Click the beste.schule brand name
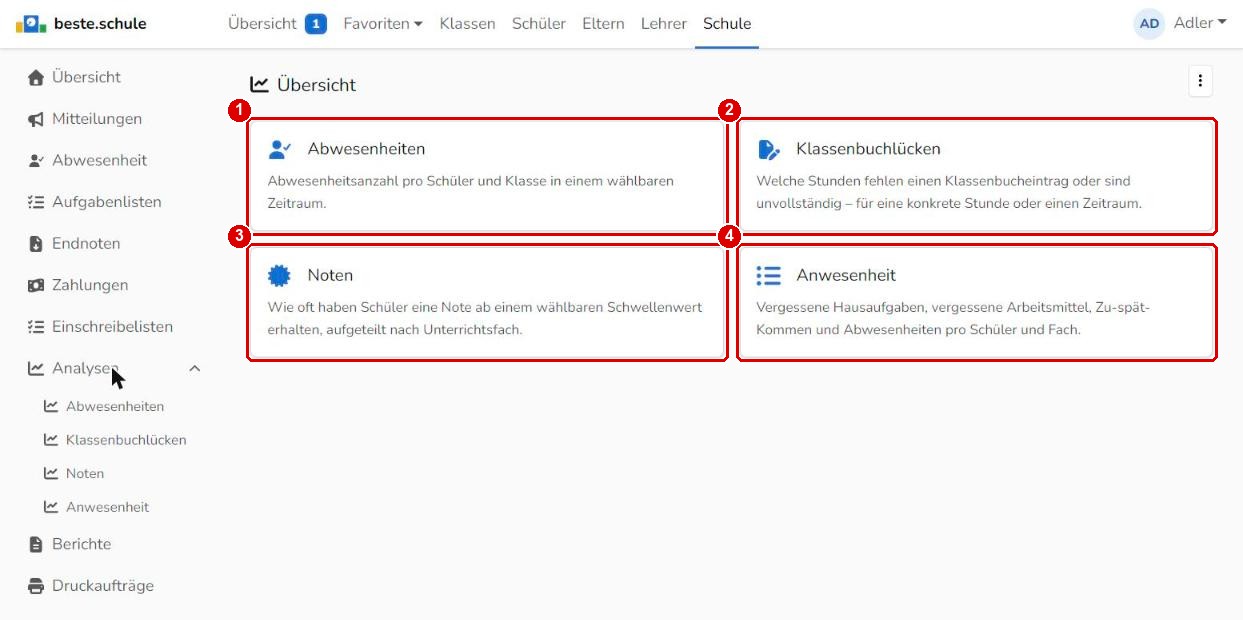Viewport: 1243px width, 620px height. point(100,23)
